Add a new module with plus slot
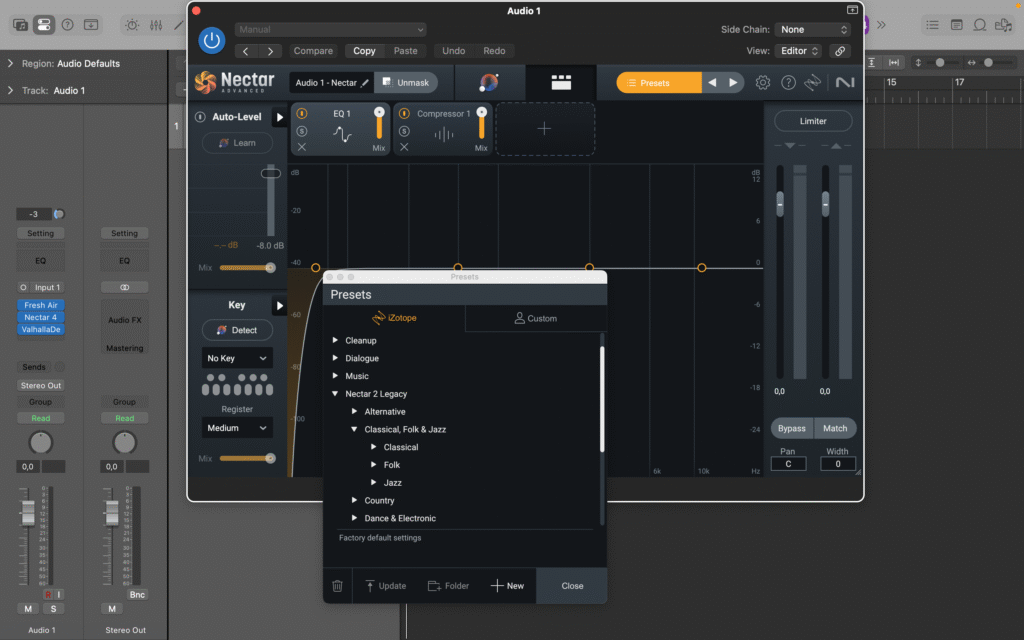This screenshot has width=1024, height=640. (544, 129)
